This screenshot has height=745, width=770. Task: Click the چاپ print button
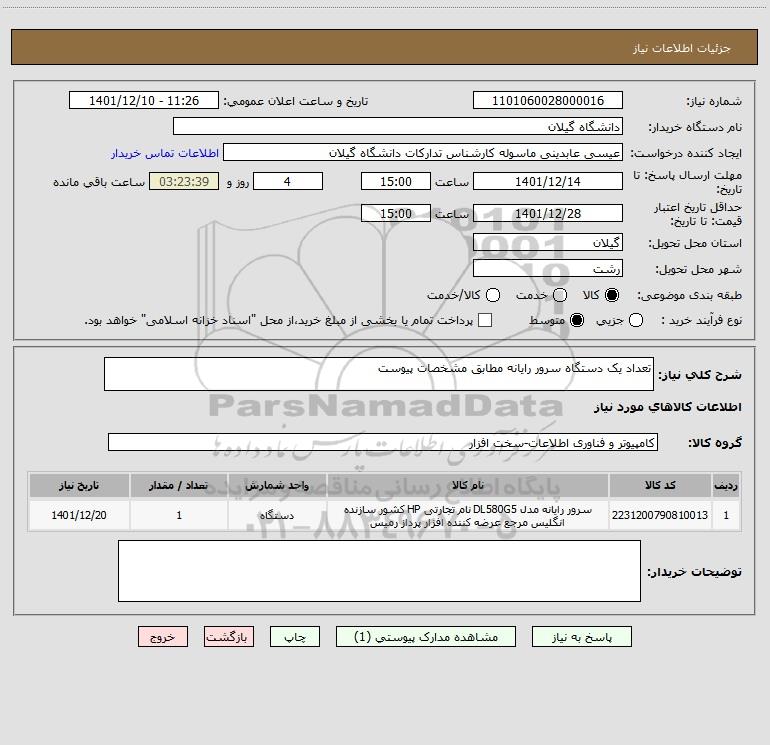click(x=295, y=636)
